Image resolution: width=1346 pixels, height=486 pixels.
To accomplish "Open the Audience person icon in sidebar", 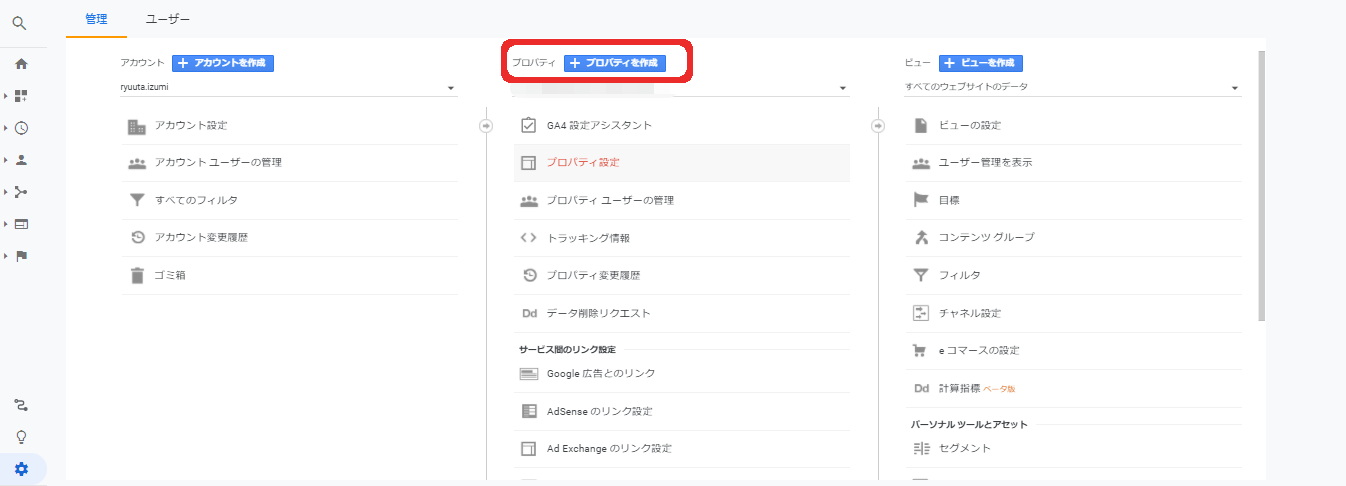I will click(21, 160).
